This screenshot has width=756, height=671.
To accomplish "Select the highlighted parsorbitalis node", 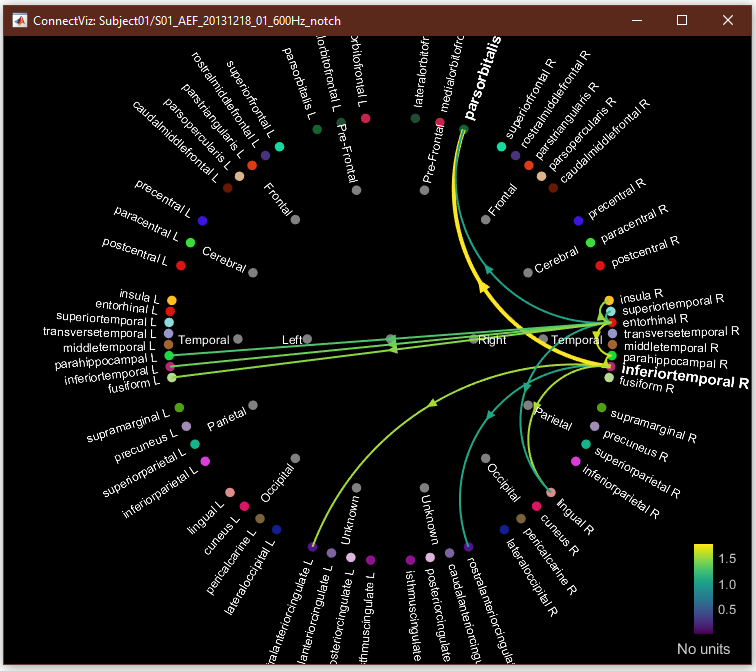I will (464, 130).
